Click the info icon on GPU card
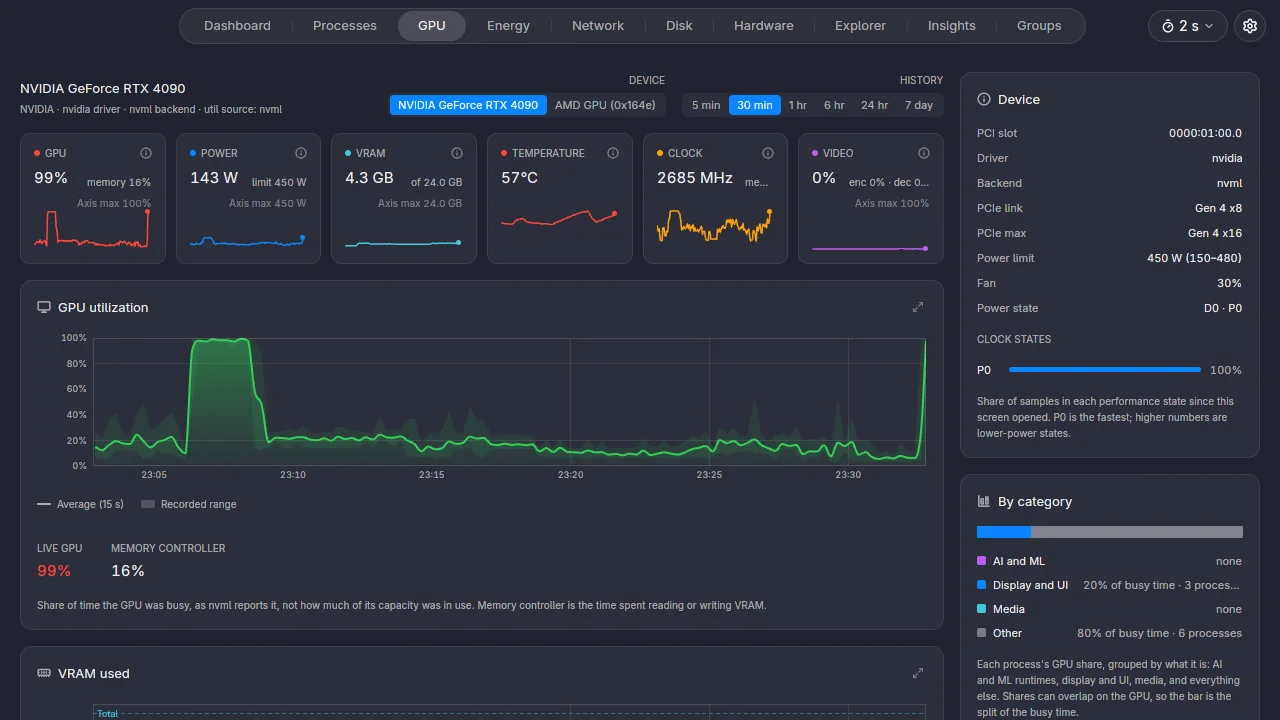1280x720 pixels. click(x=146, y=153)
